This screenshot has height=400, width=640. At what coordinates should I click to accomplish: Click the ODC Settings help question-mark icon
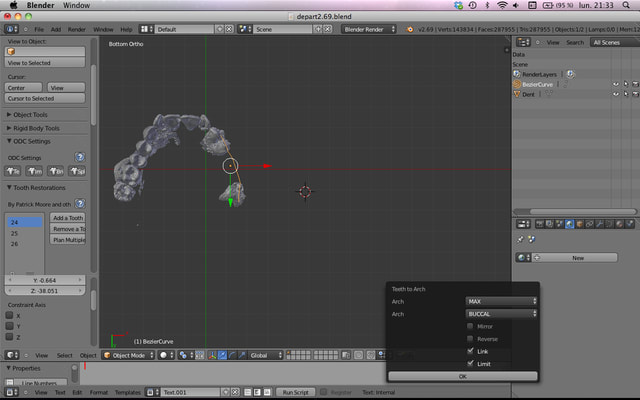(79, 157)
